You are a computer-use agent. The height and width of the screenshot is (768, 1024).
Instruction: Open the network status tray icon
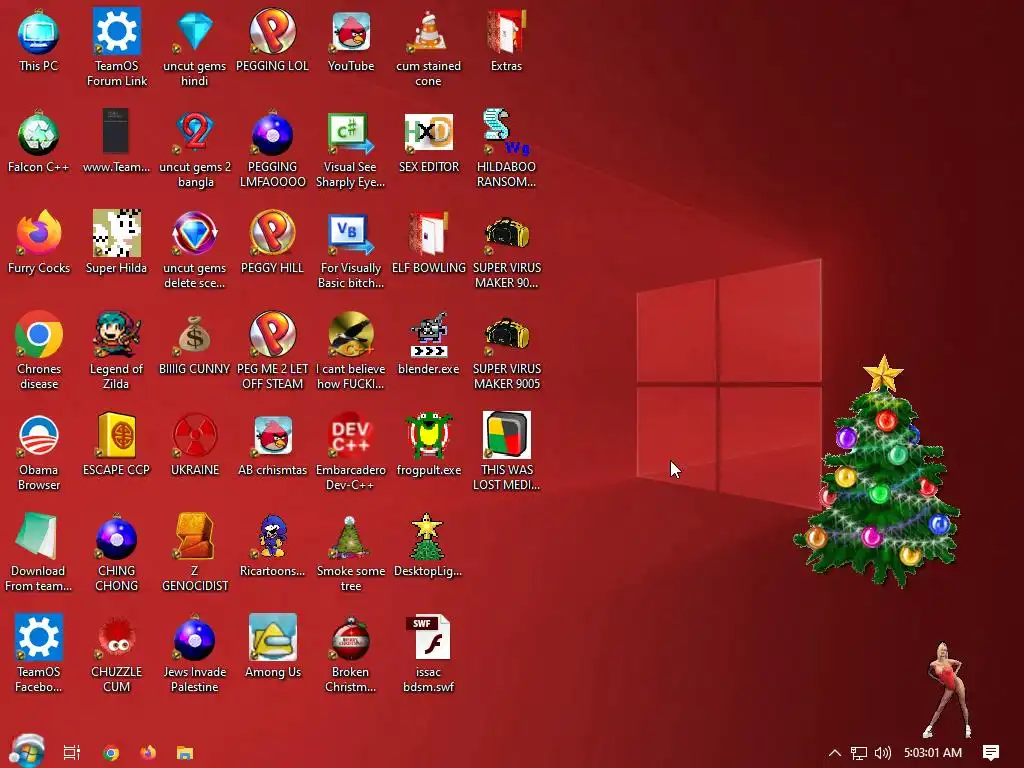[x=859, y=753]
